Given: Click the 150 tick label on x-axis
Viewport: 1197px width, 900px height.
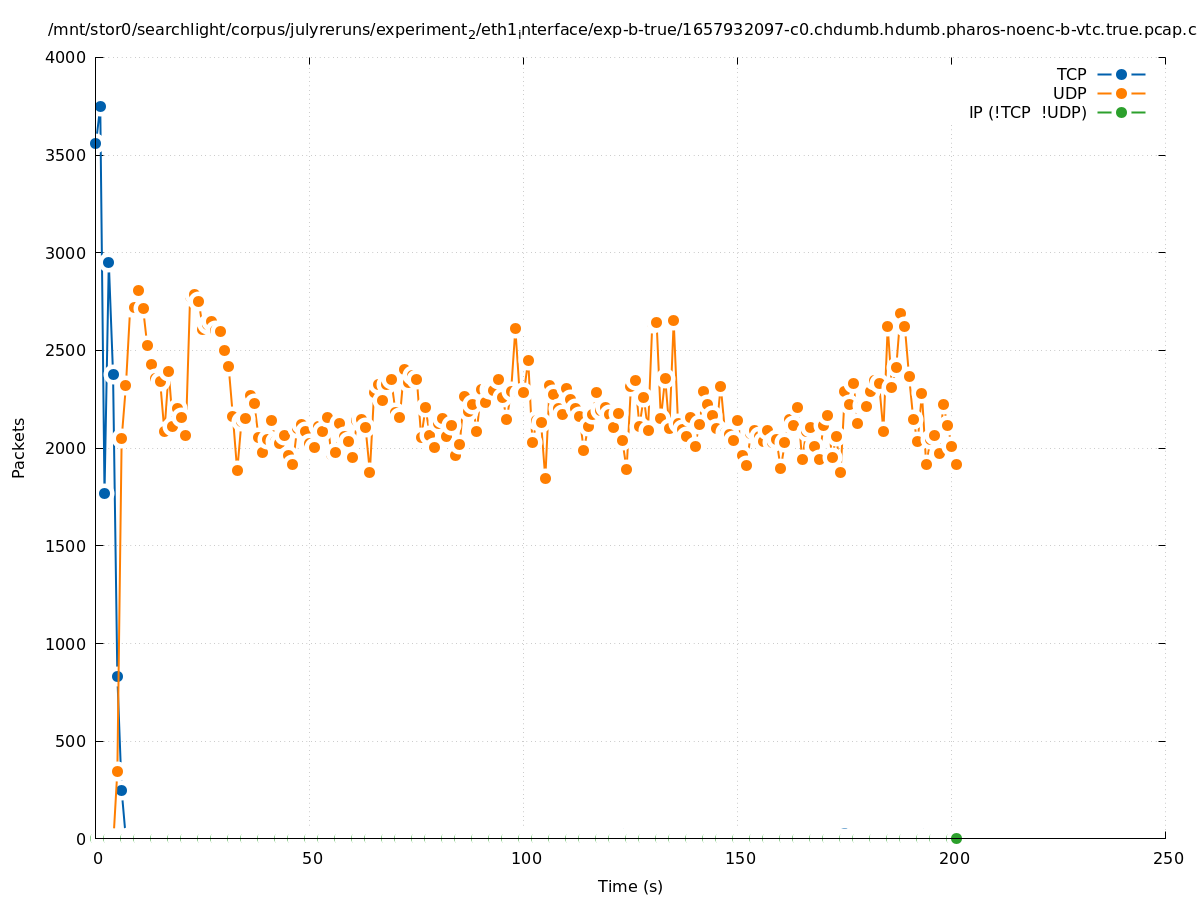Looking at the screenshot, I should pos(739,858).
